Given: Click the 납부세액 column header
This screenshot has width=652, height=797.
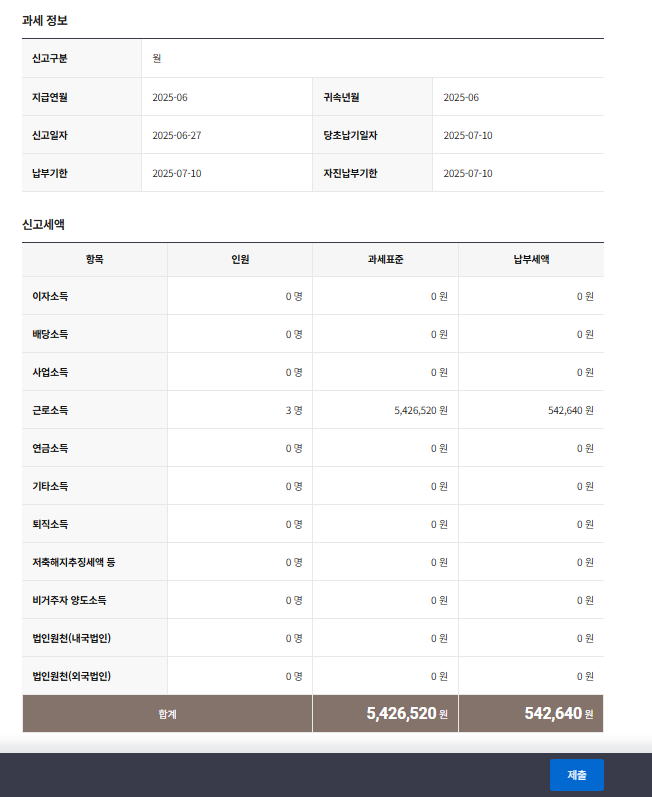Looking at the screenshot, I should coord(531,259).
